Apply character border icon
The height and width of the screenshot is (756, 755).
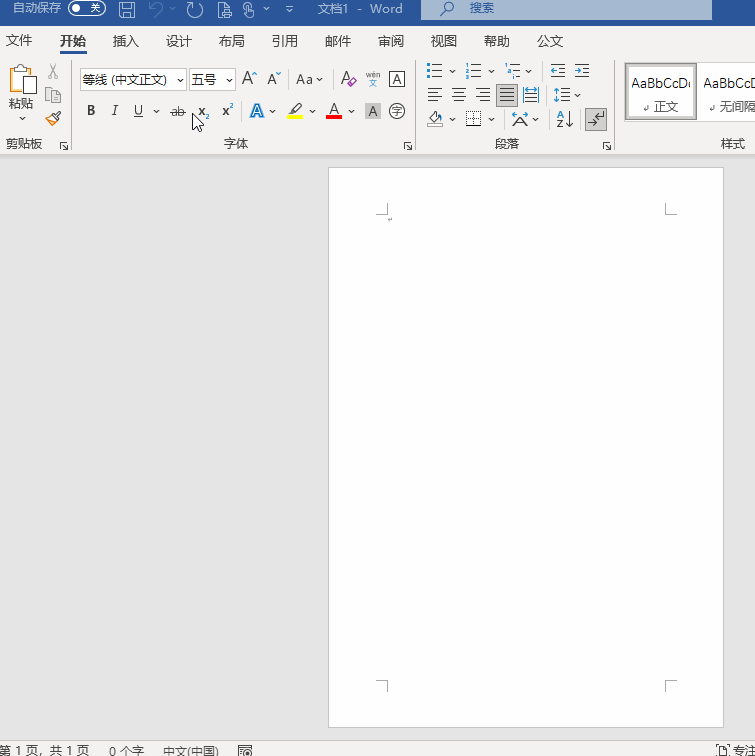(397, 79)
